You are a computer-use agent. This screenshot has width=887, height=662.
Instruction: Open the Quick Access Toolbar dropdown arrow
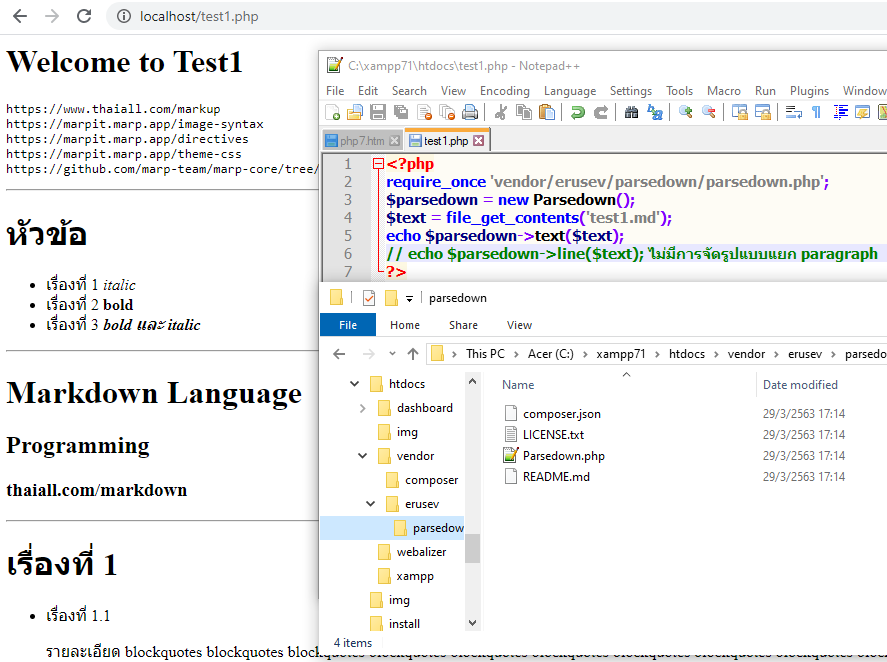click(x=410, y=298)
